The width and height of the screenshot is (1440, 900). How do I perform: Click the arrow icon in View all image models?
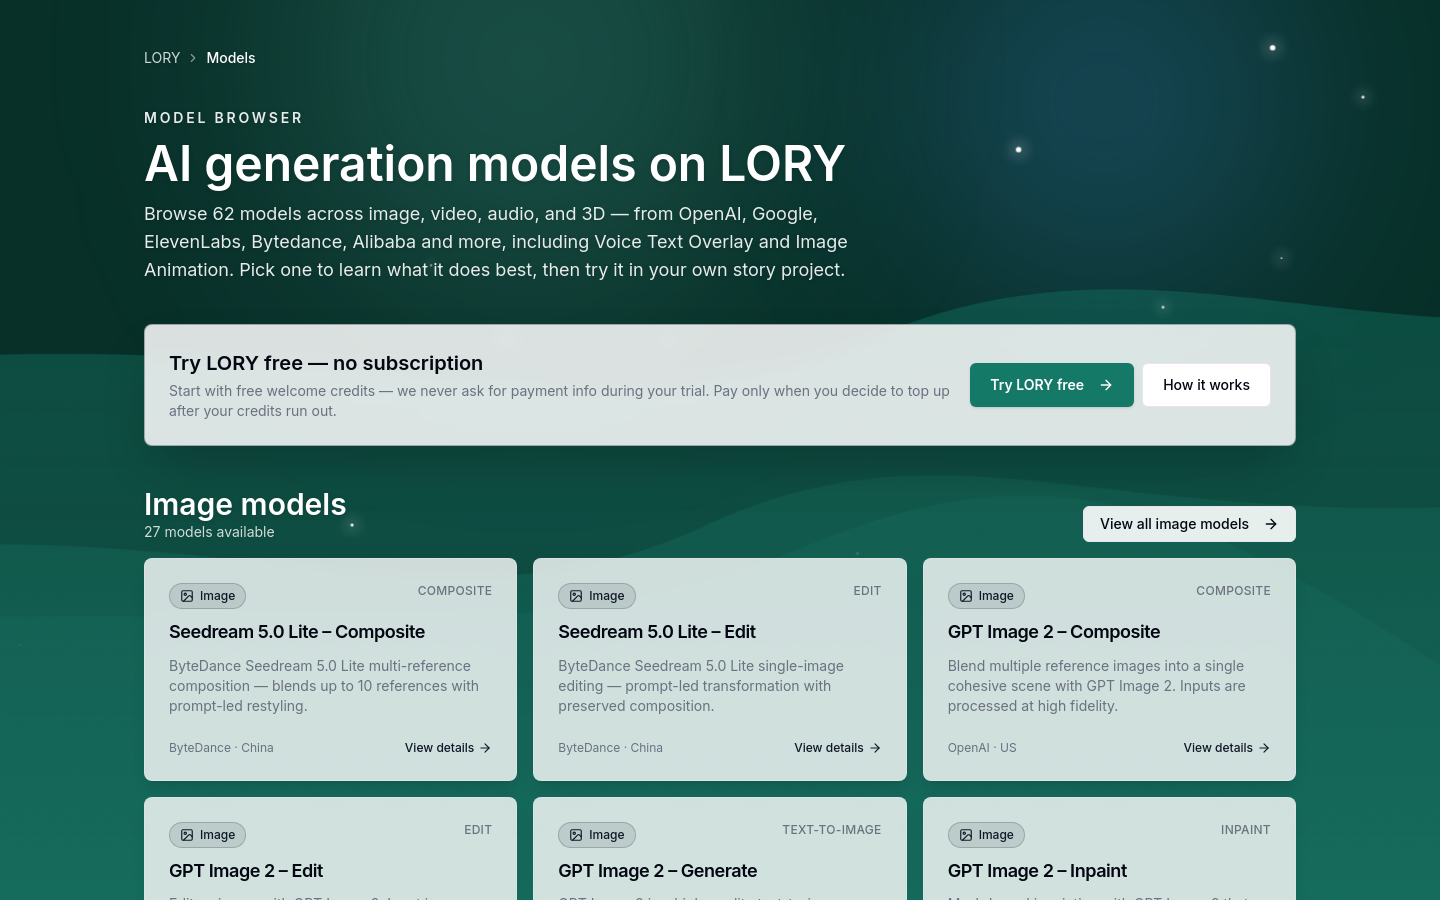(x=1271, y=524)
